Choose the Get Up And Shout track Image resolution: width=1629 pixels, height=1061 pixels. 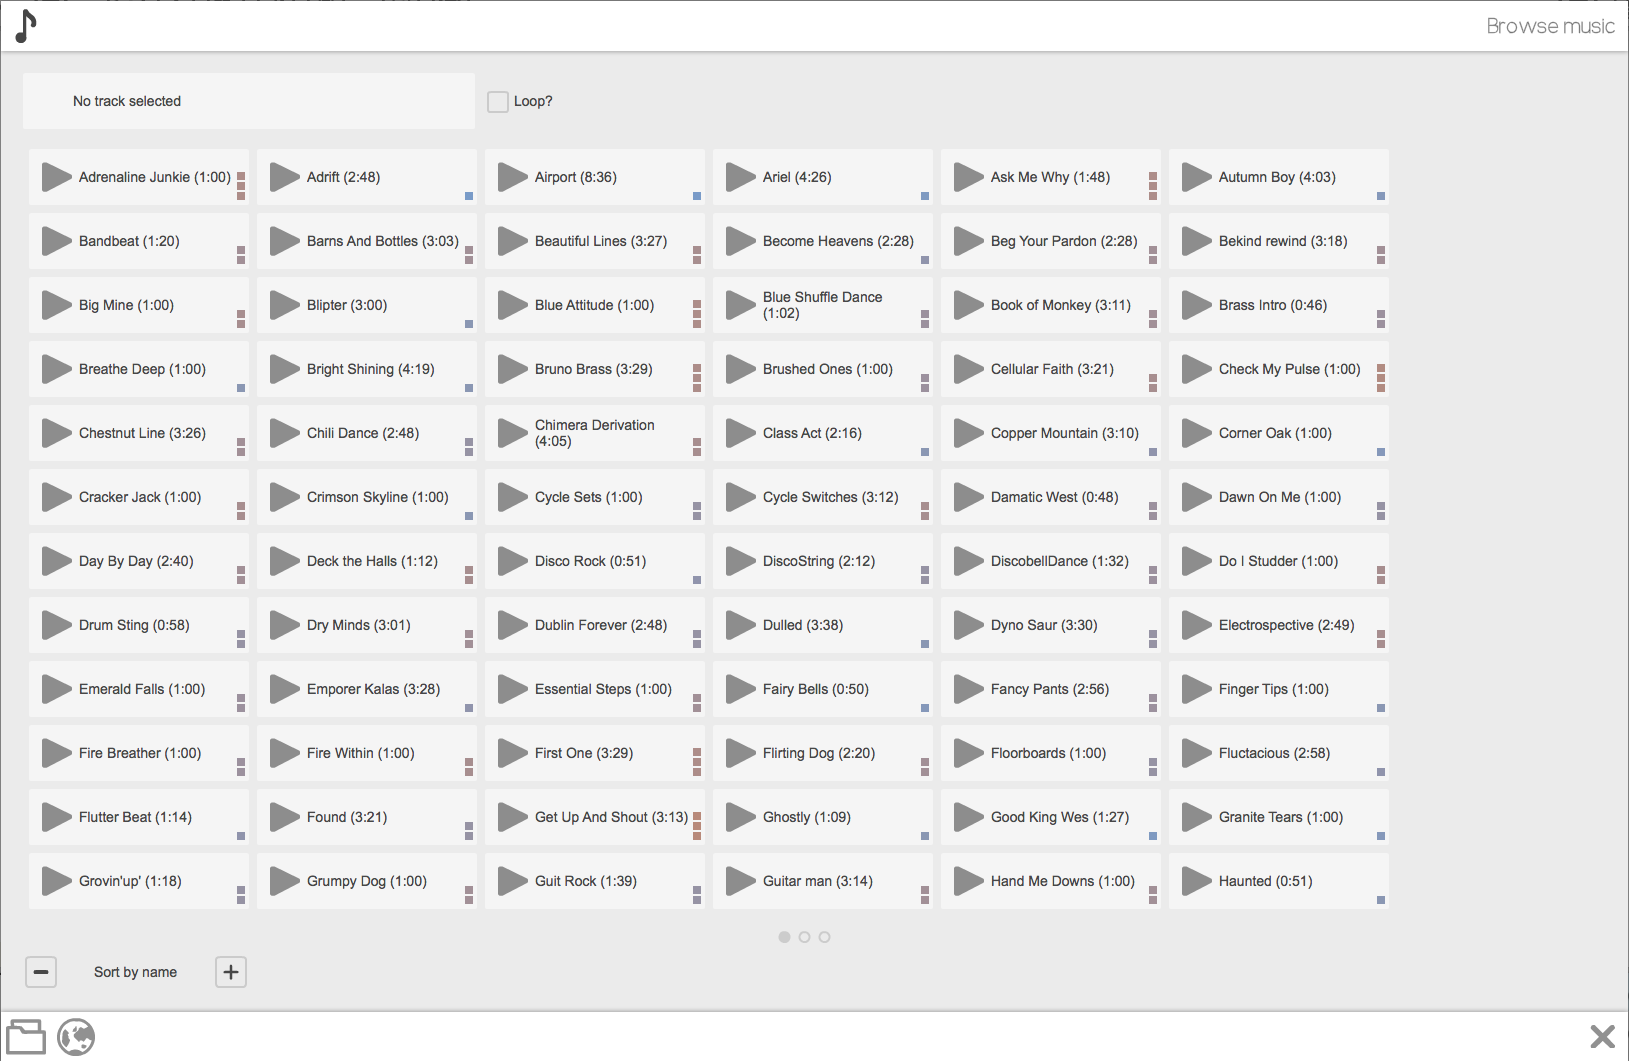(x=610, y=817)
